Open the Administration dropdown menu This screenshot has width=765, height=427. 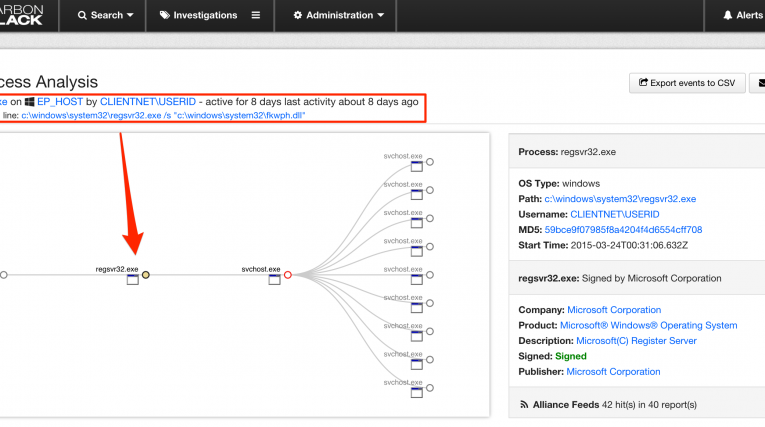tap(338, 15)
